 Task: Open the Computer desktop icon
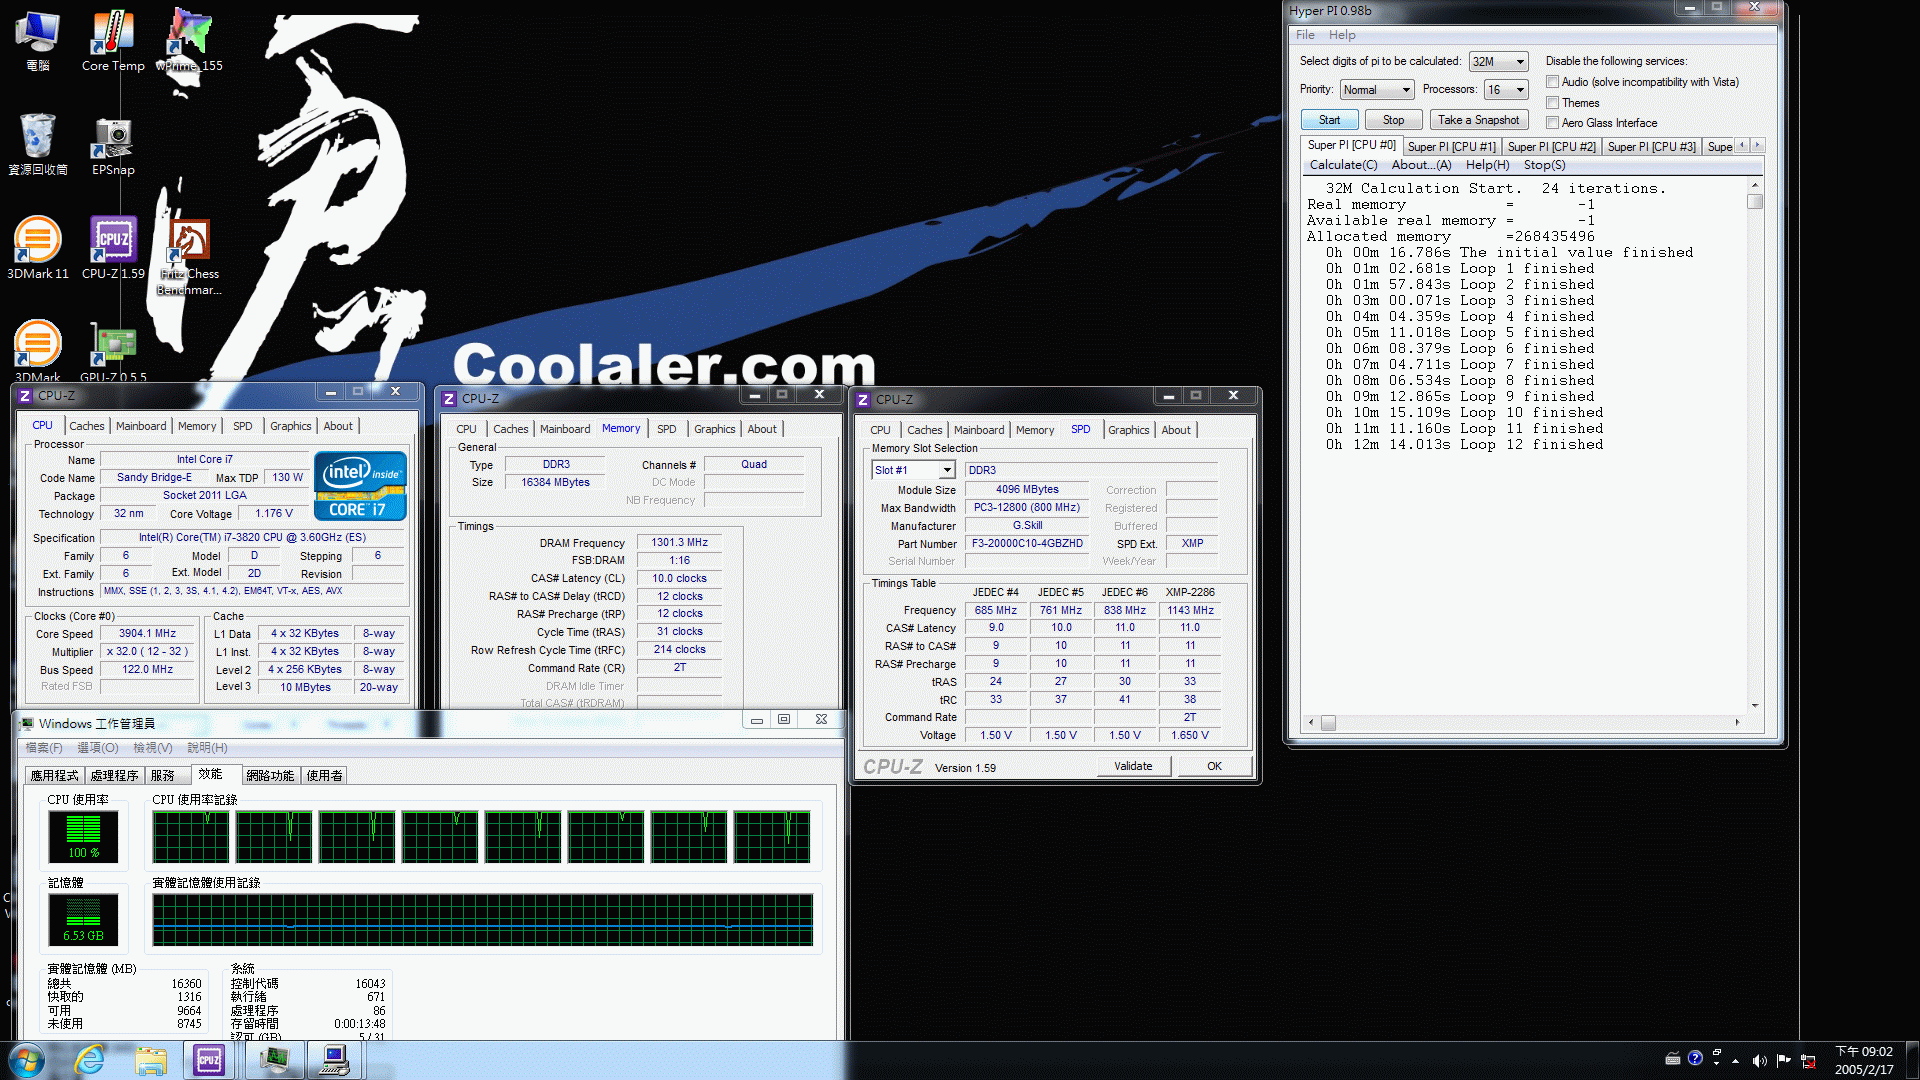point(38,40)
